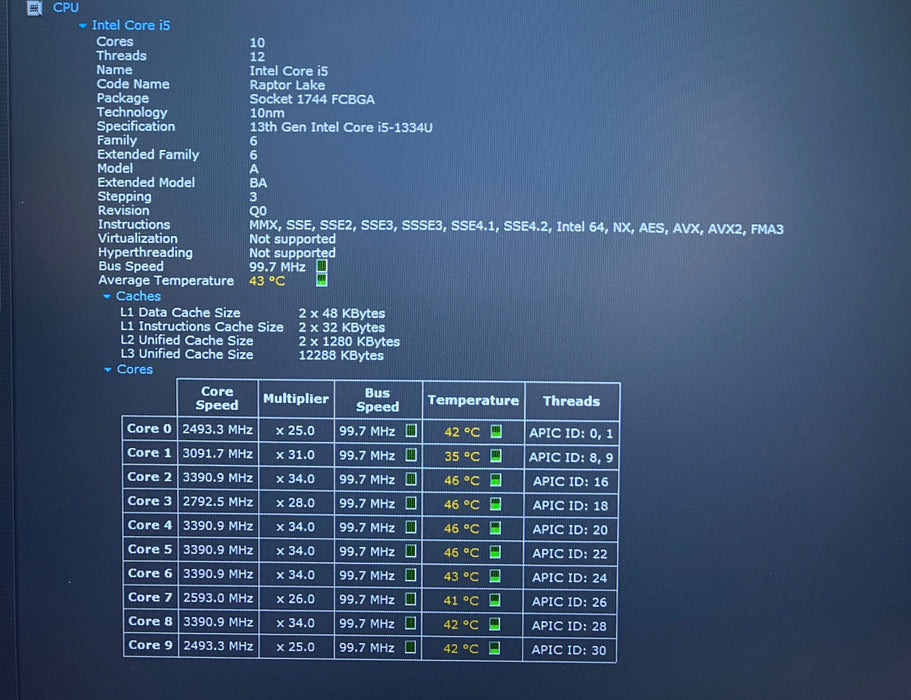Click Core 8 temperature graph icon
Image resolution: width=911 pixels, height=700 pixels.
[x=494, y=624]
